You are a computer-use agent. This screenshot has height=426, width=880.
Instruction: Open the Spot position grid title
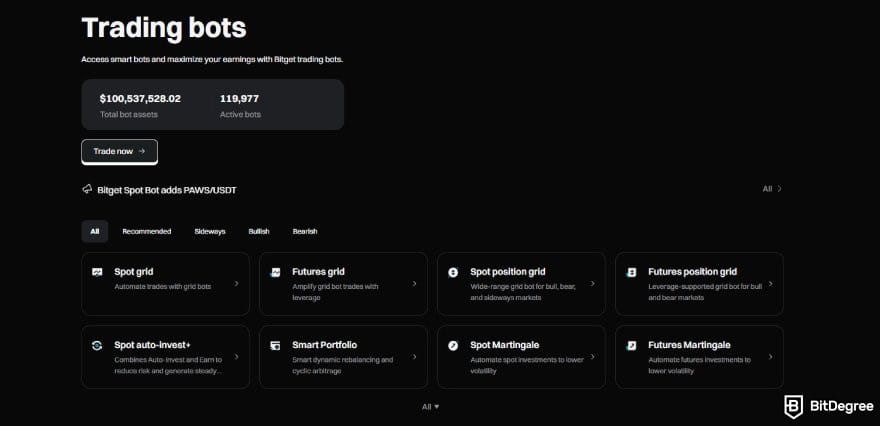(508, 272)
